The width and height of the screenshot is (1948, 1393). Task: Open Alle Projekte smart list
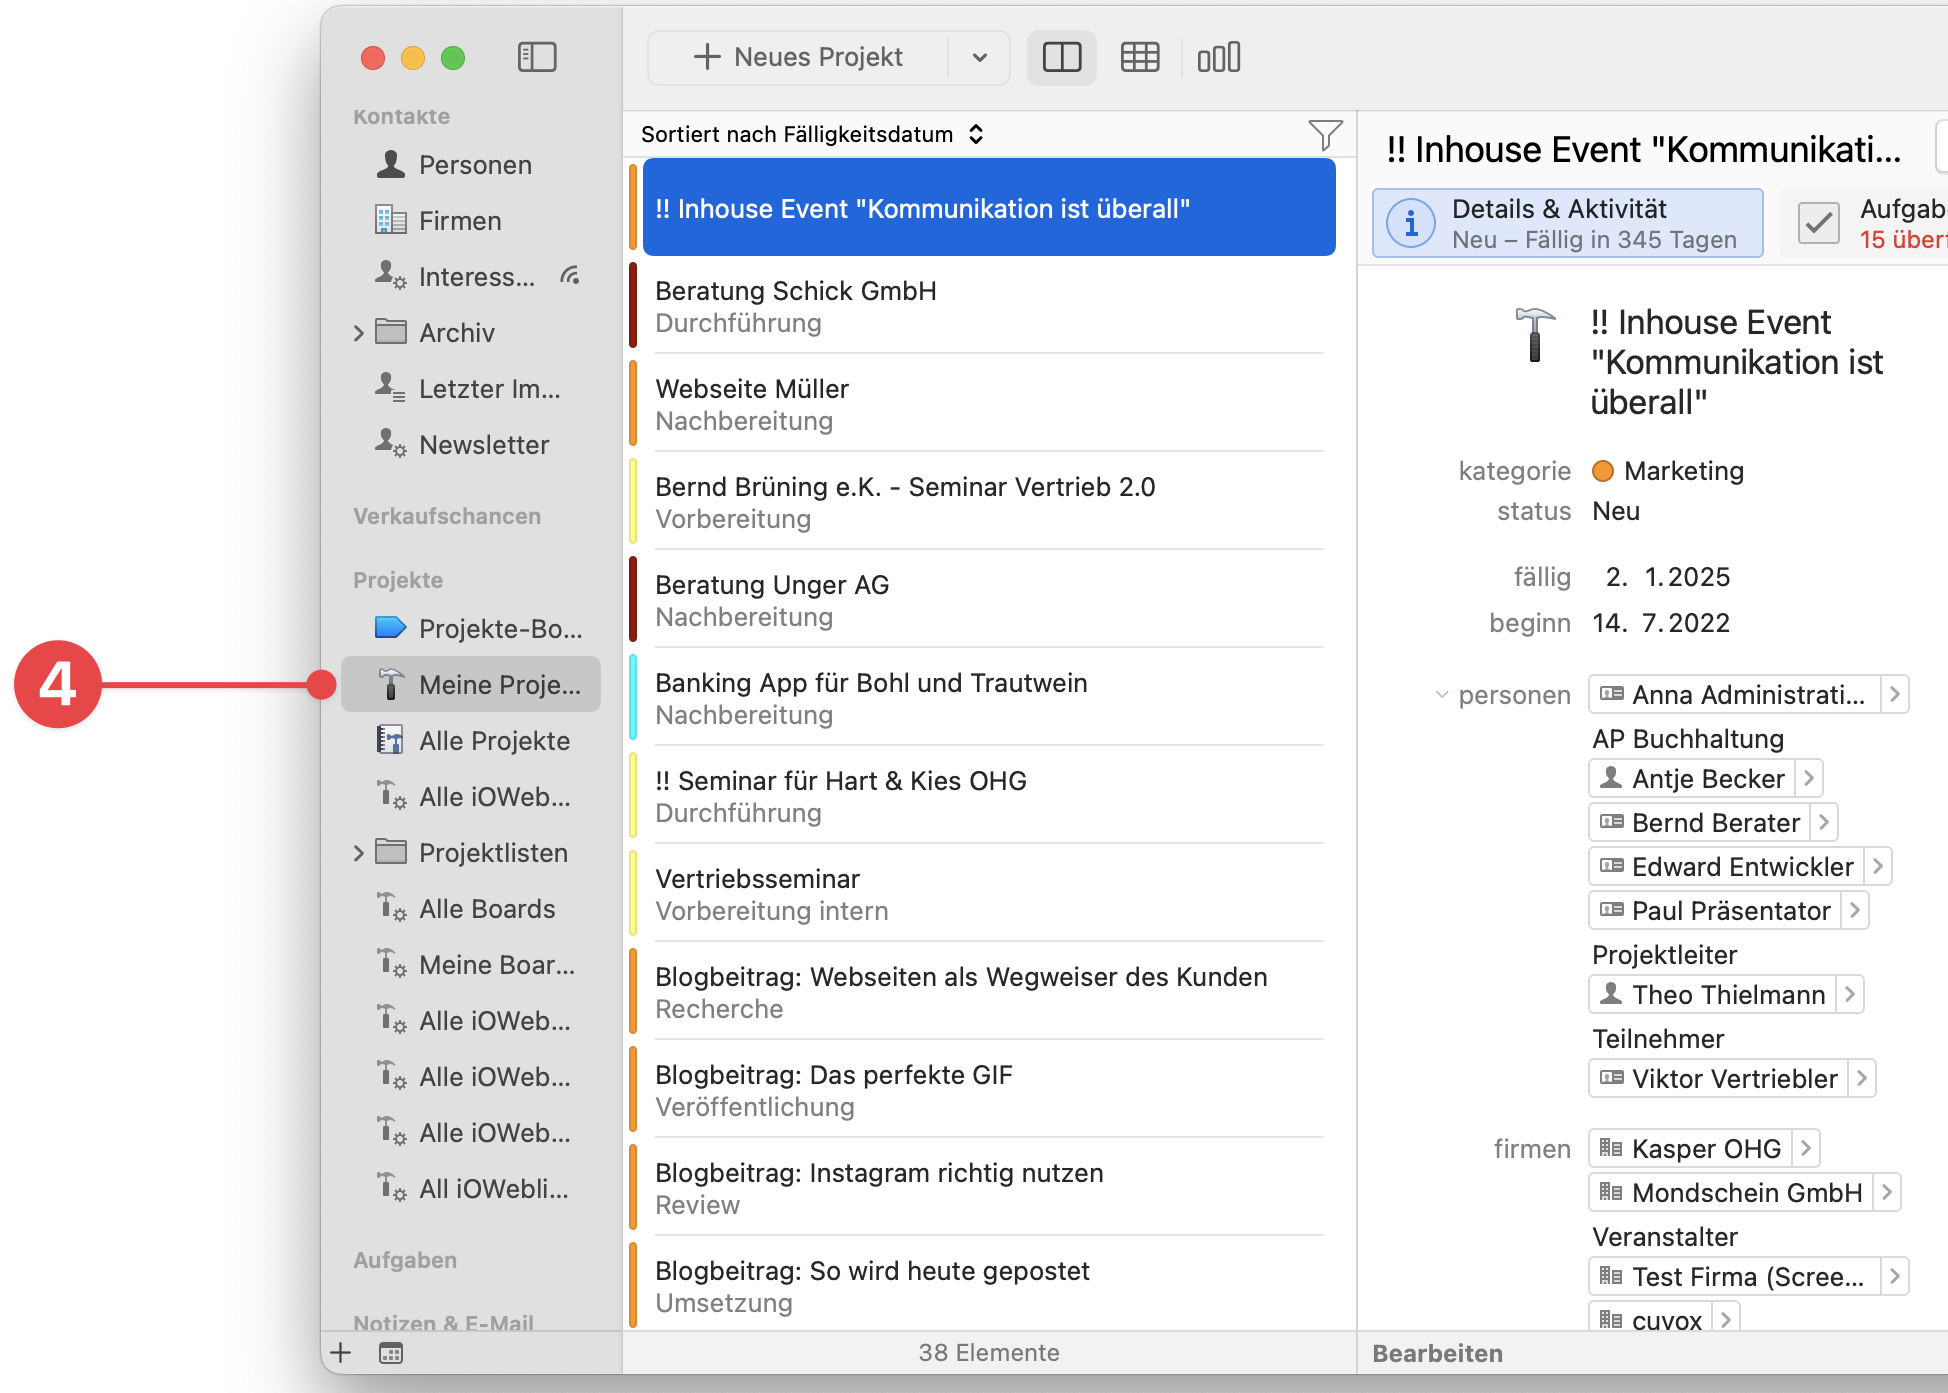tap(493, 740)
